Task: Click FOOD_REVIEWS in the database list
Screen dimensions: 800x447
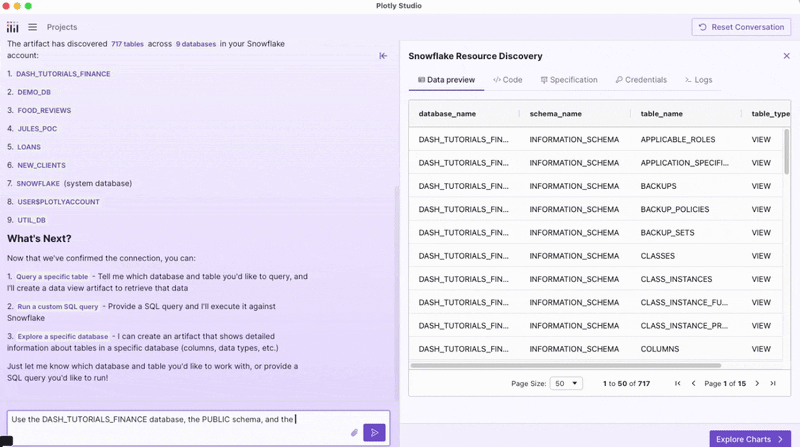Action: pyautogui.click(x=44, y=111)
